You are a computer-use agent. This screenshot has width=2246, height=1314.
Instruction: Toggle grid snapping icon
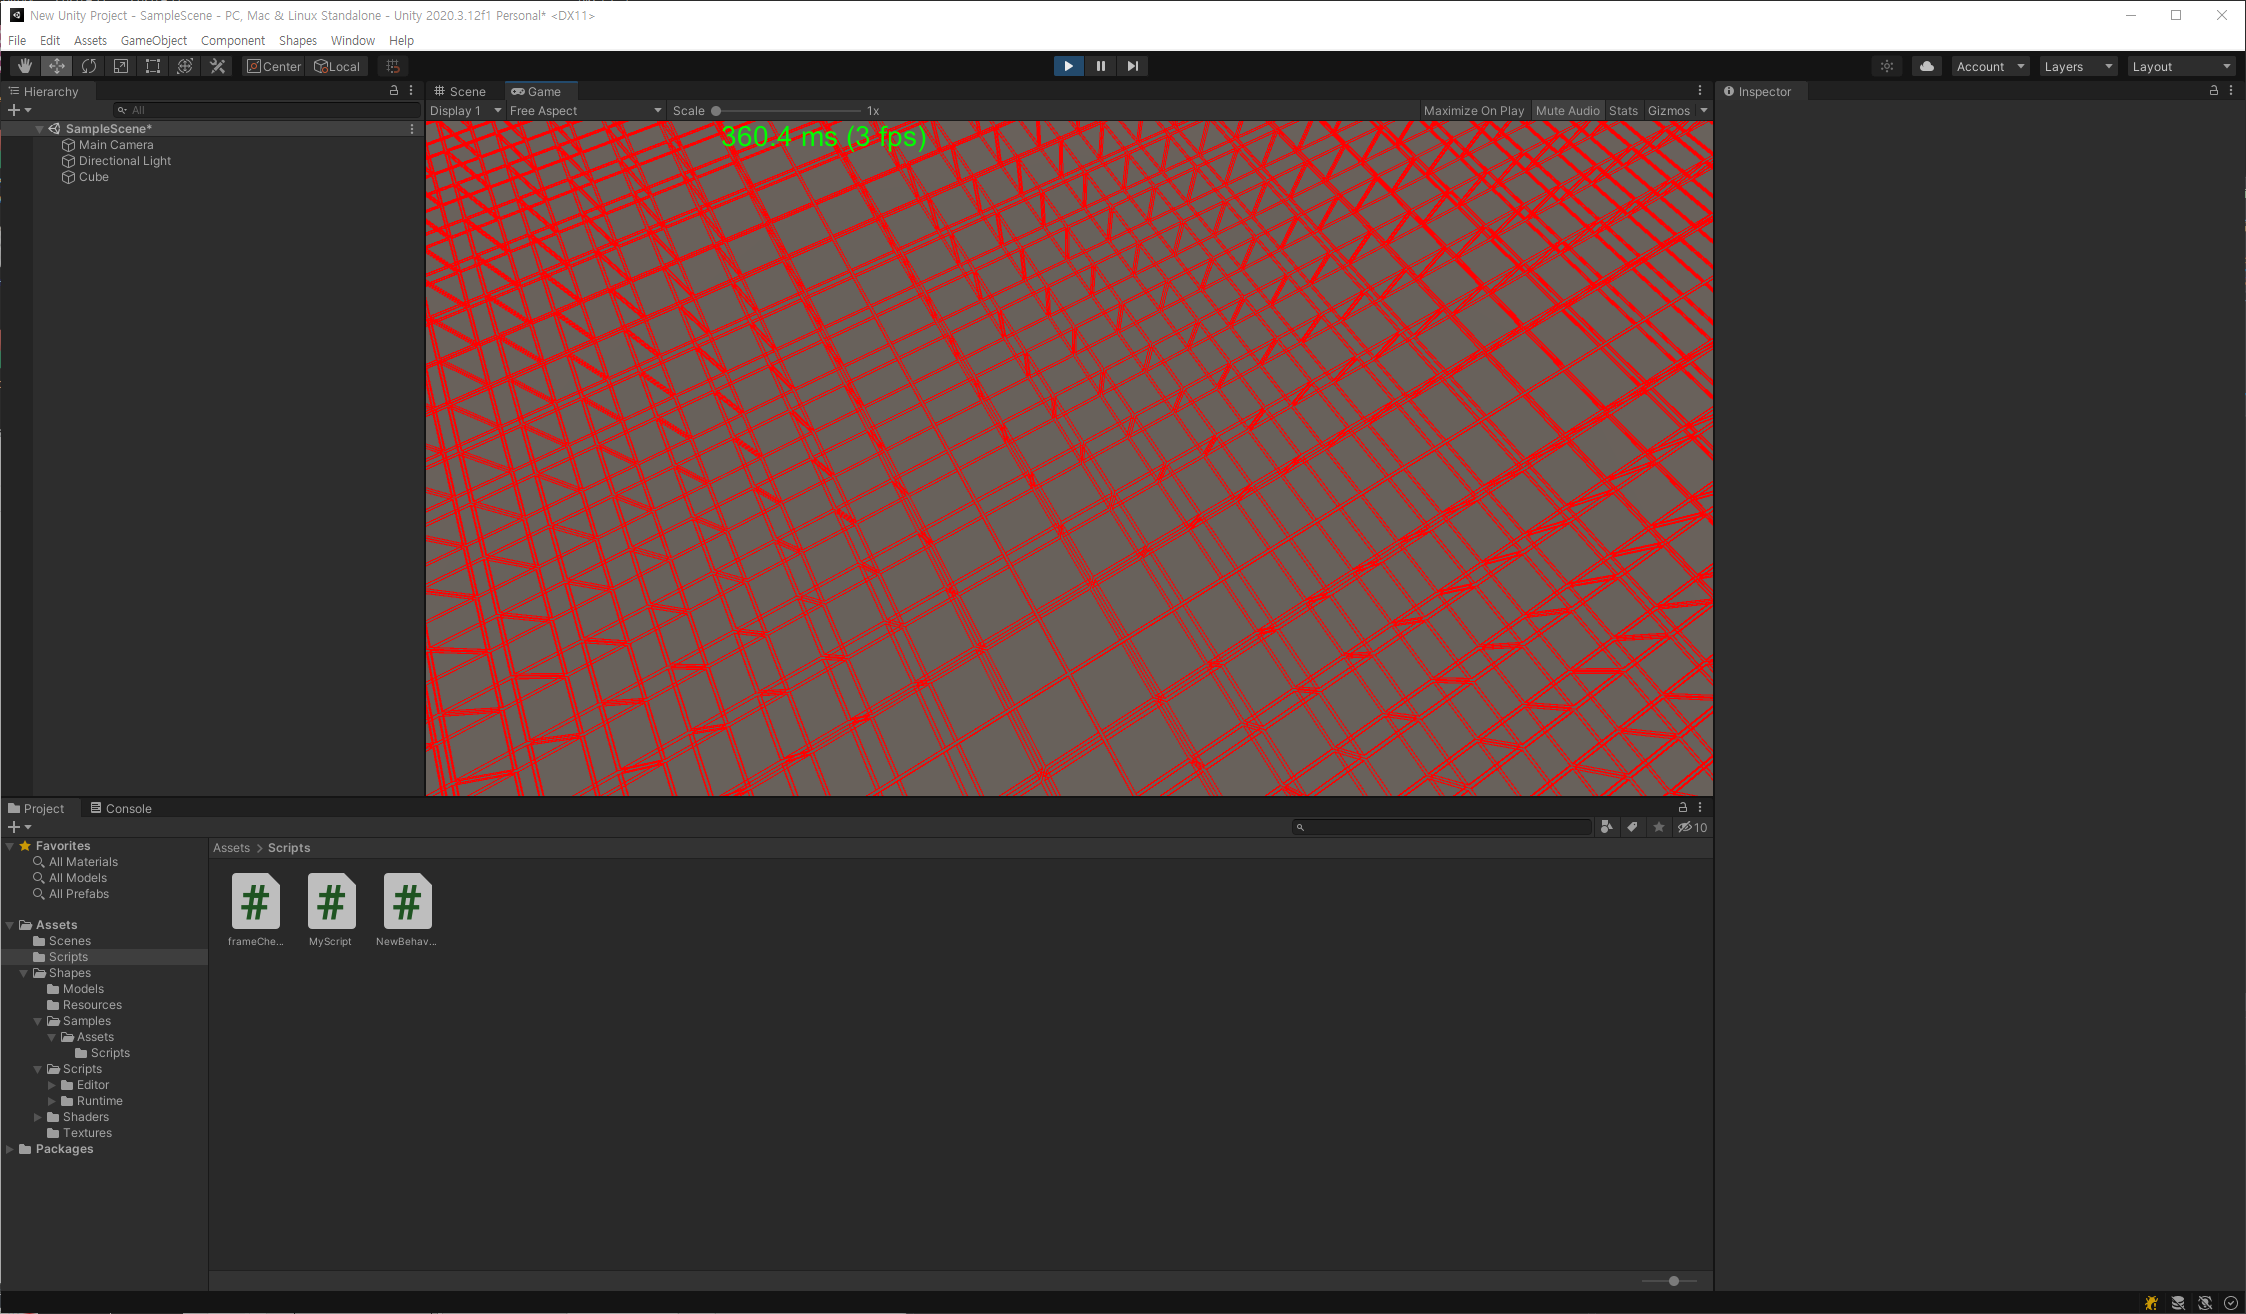pos(393,66)
